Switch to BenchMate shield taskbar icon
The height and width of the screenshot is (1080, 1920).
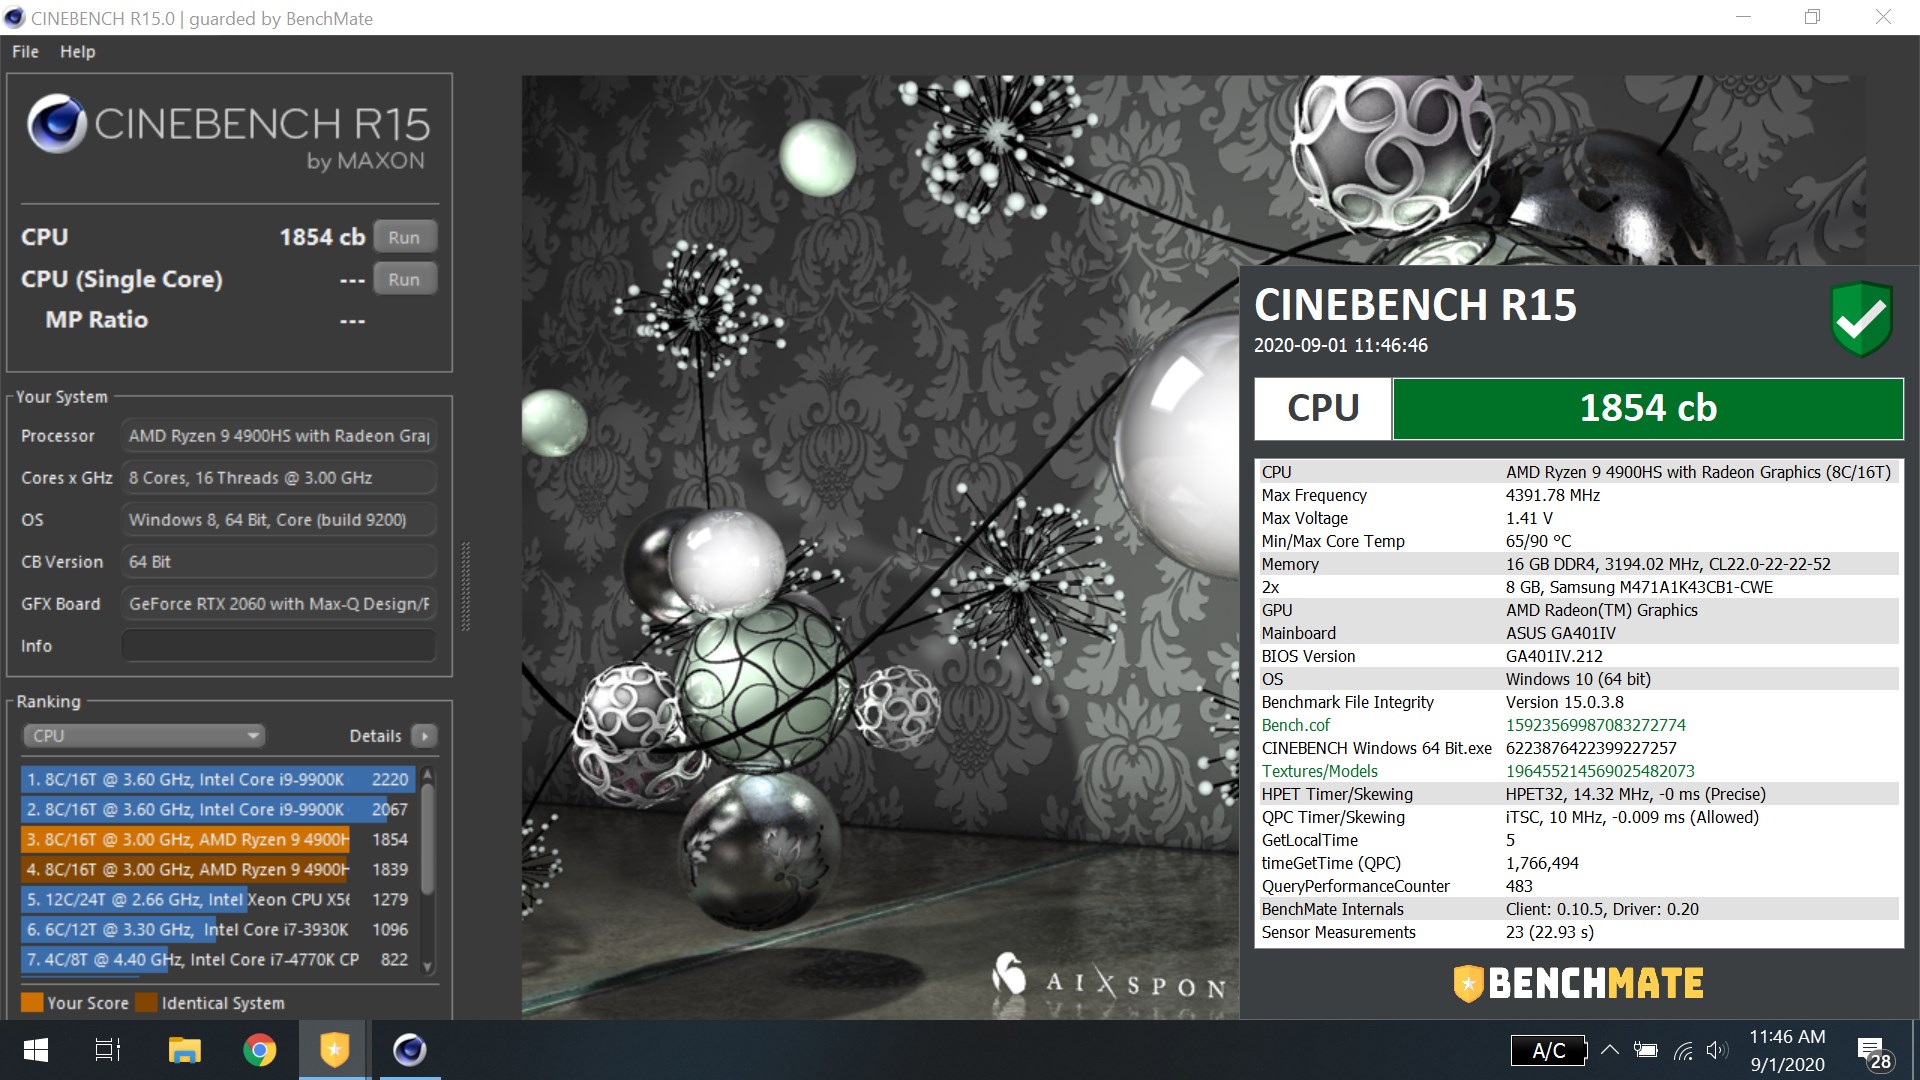point(334,1050)
